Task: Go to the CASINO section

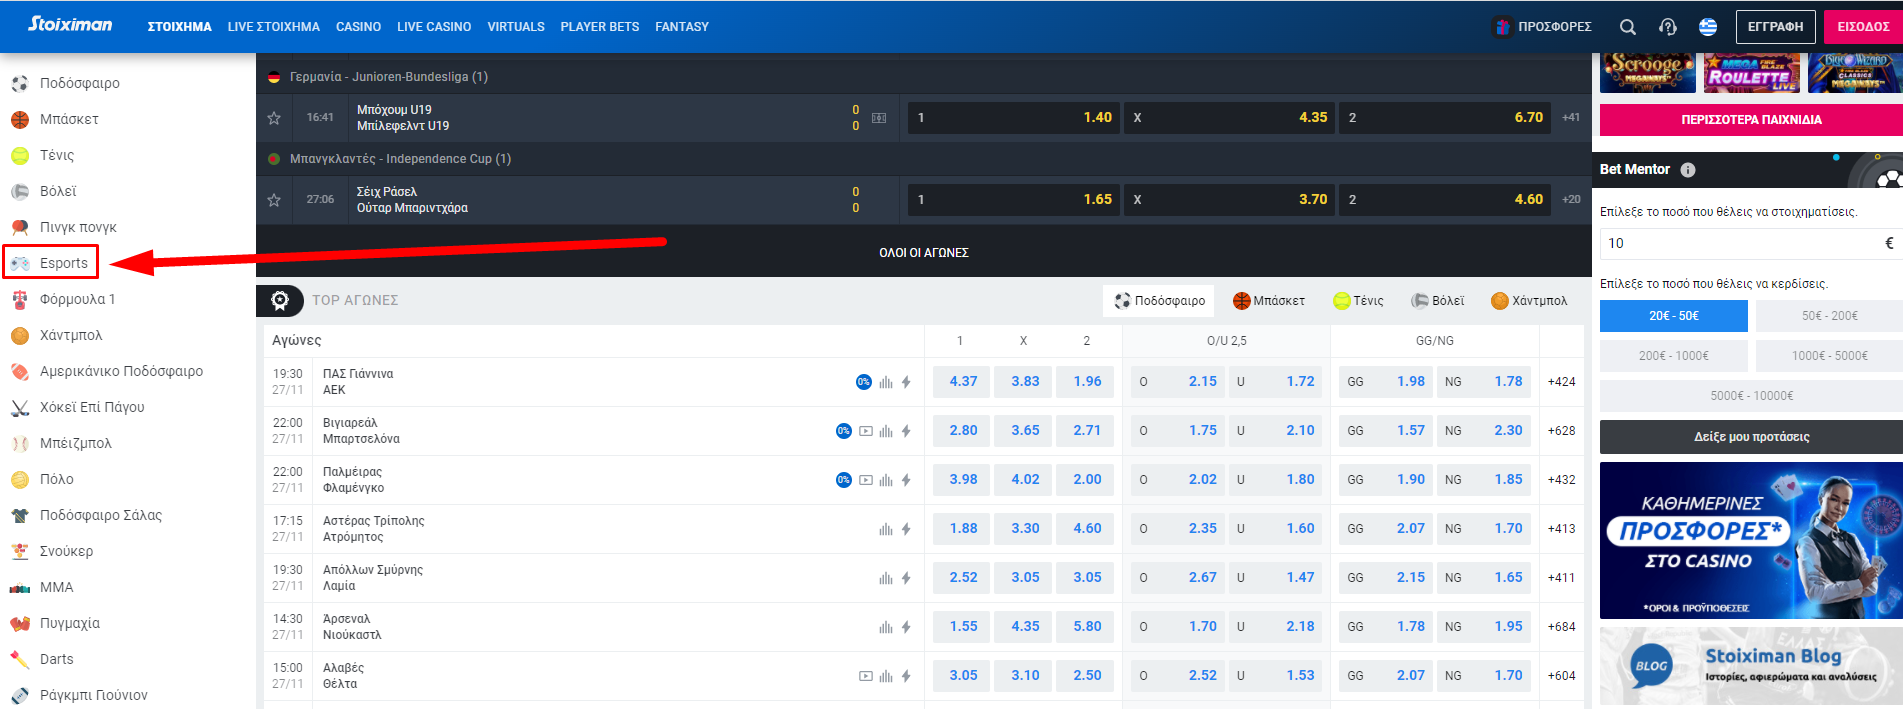Action: (x=358, y=27)
